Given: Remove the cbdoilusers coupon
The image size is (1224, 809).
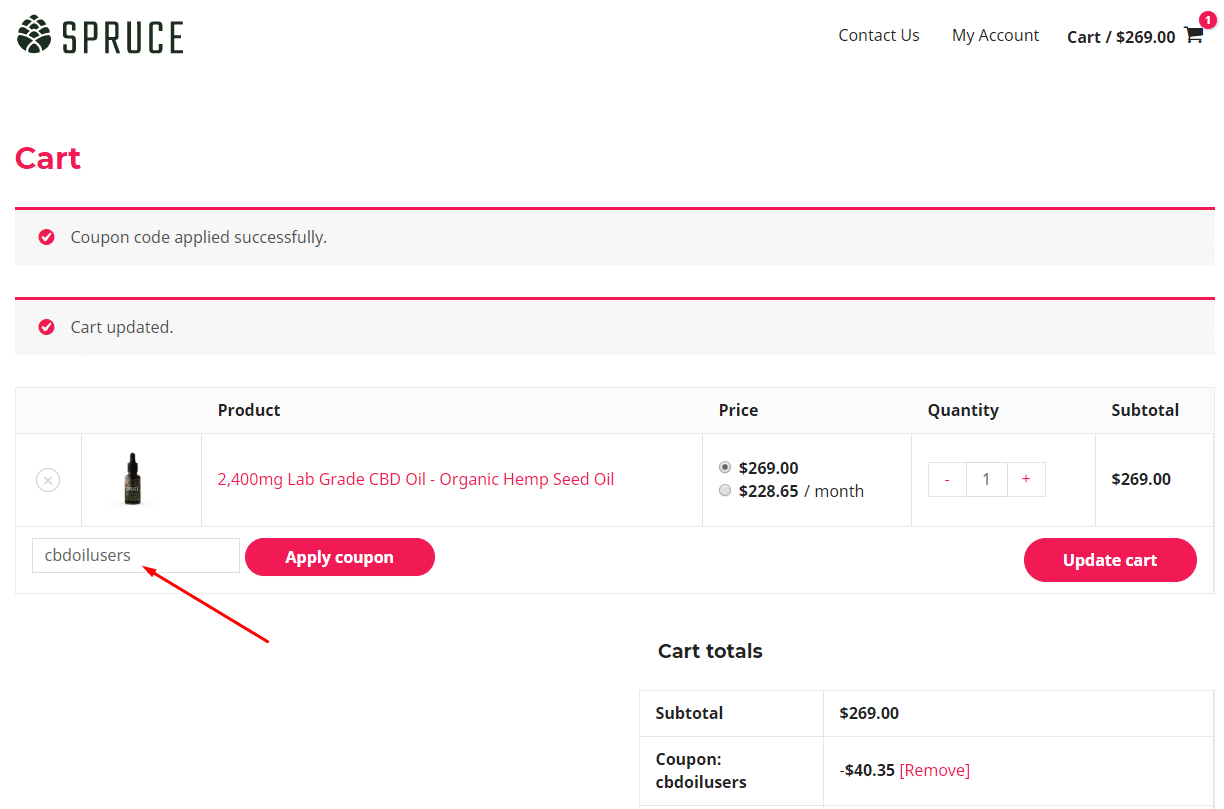Looking at the screenshot, I should tap(934, 770).
